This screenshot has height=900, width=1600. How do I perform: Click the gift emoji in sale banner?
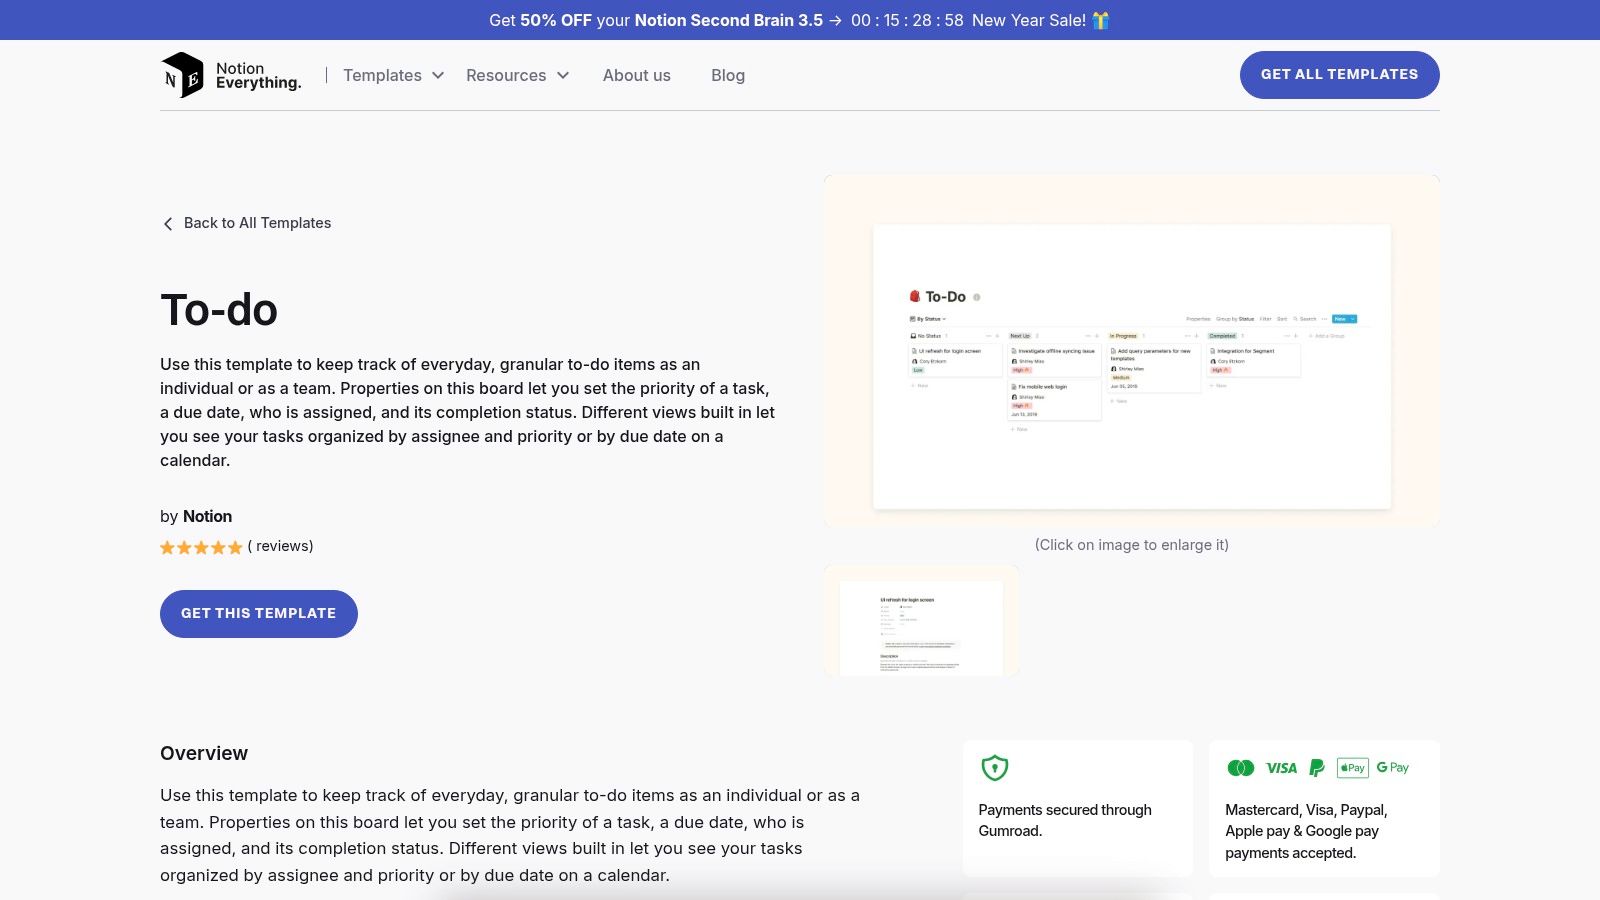pos(1101,20)
